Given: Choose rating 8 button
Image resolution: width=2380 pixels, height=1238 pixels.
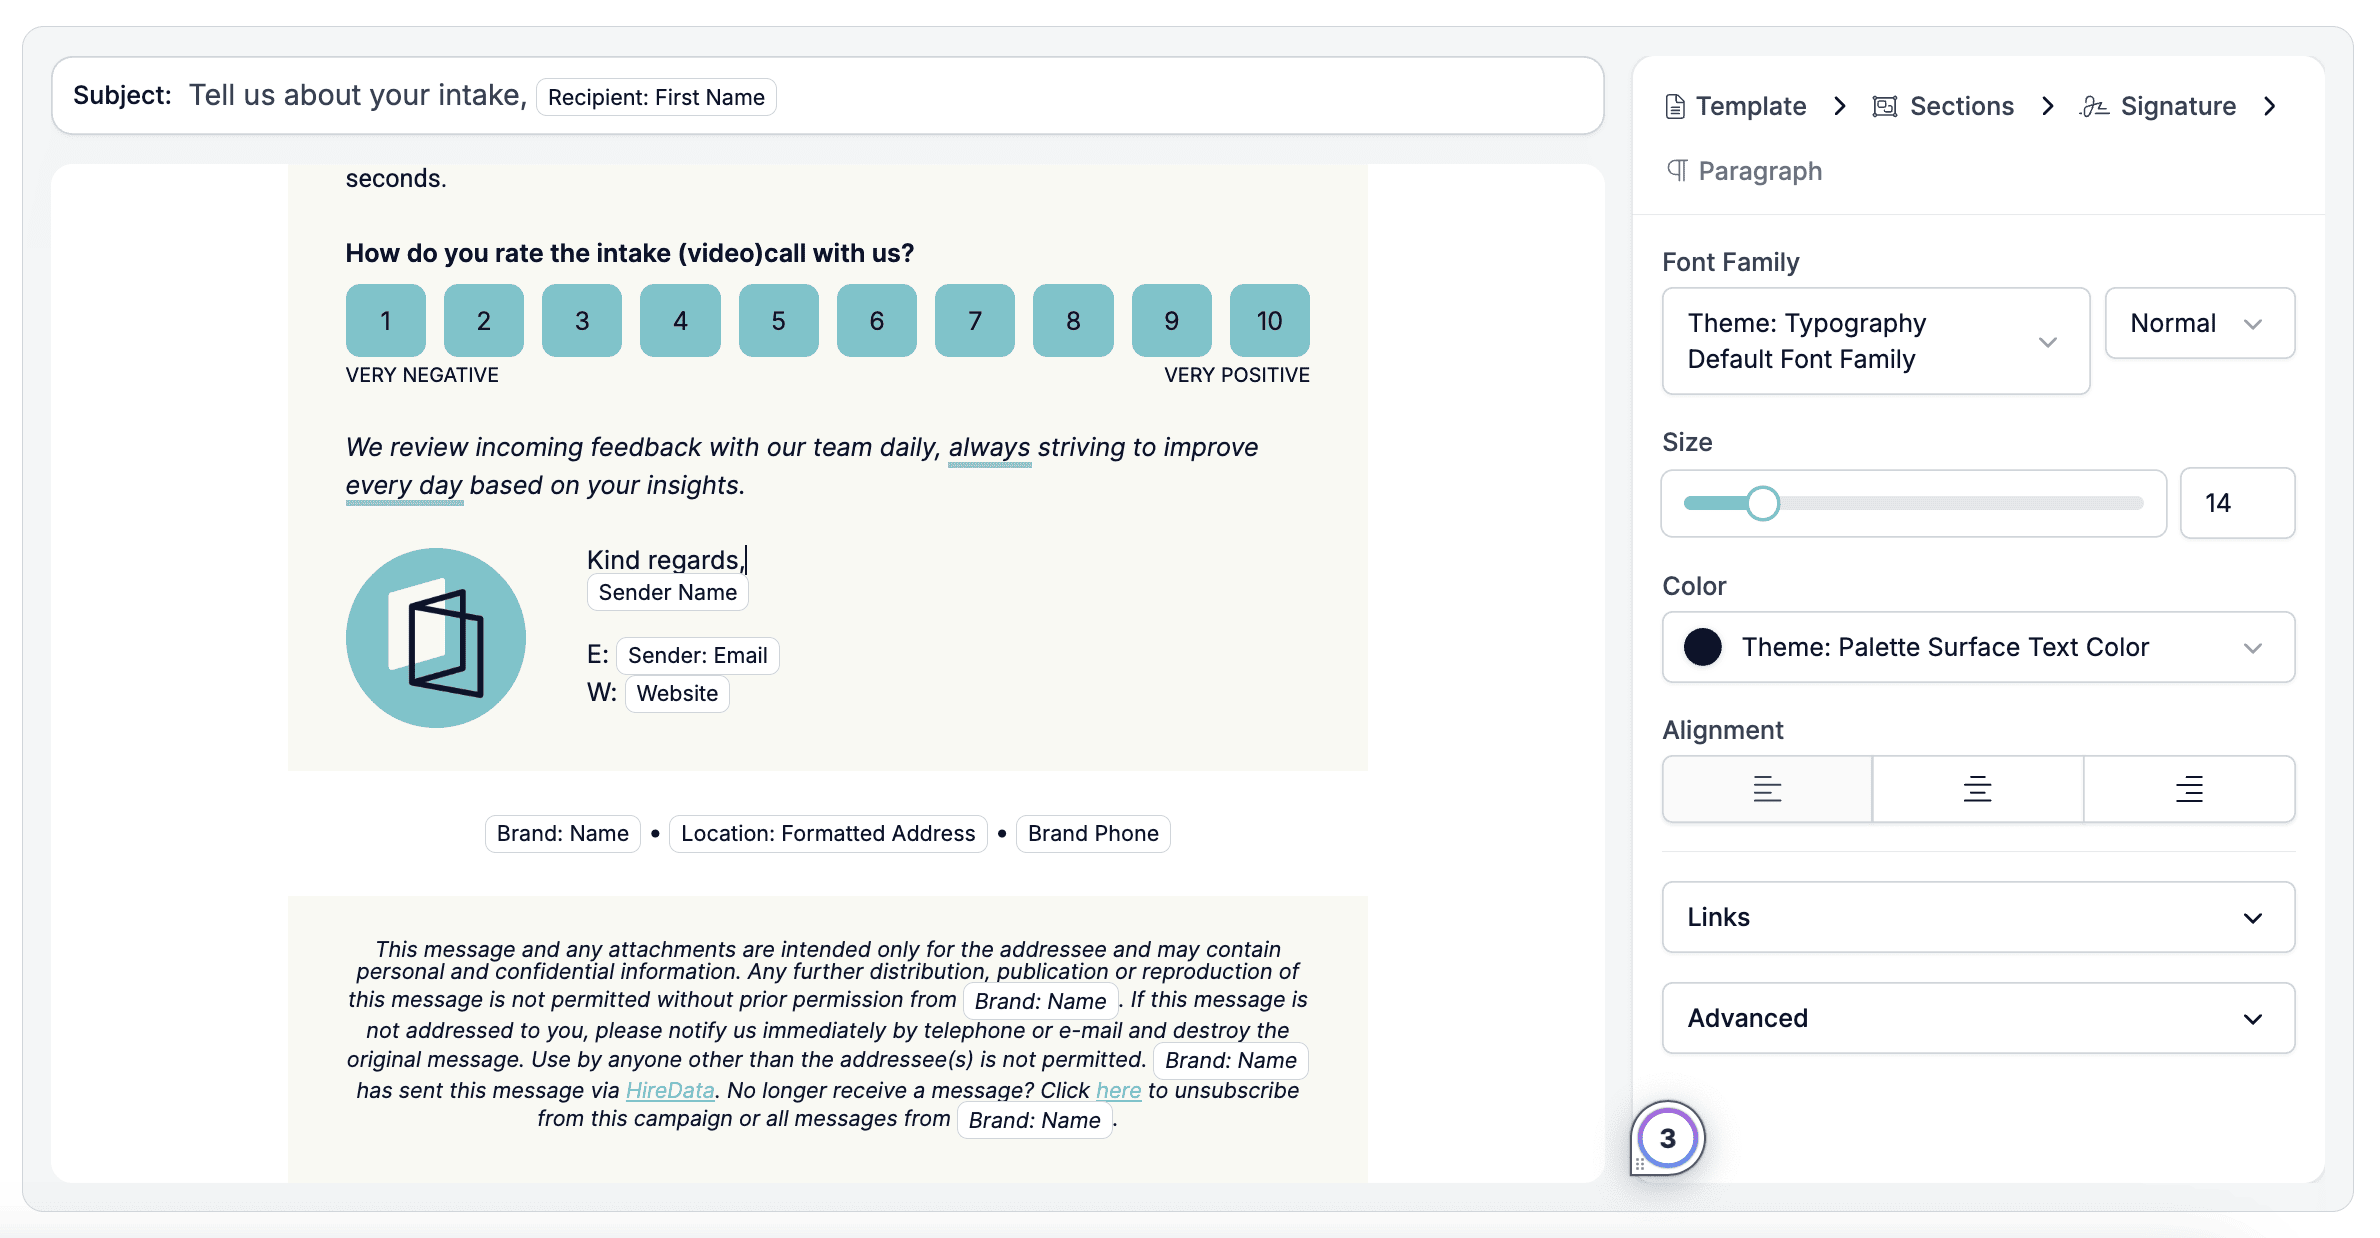Looking at the screenshot, I should (1073, 321).
